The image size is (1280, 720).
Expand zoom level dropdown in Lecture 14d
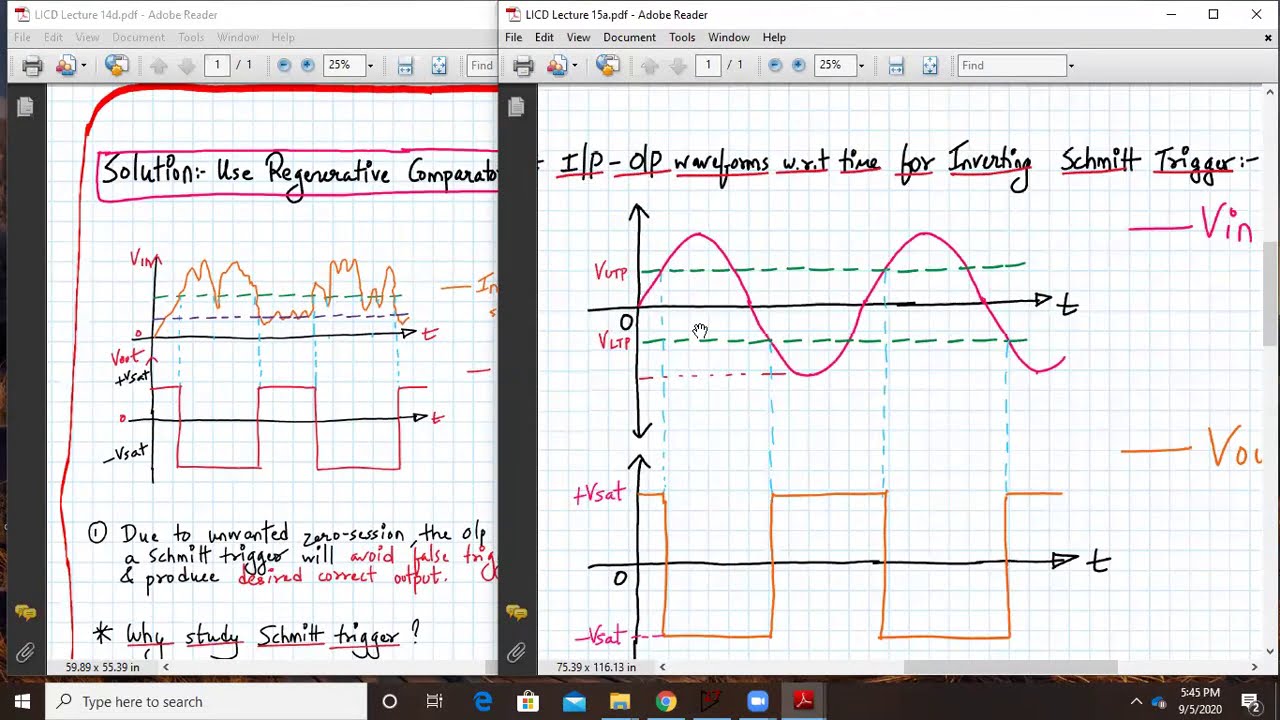(x=370, y=66)
